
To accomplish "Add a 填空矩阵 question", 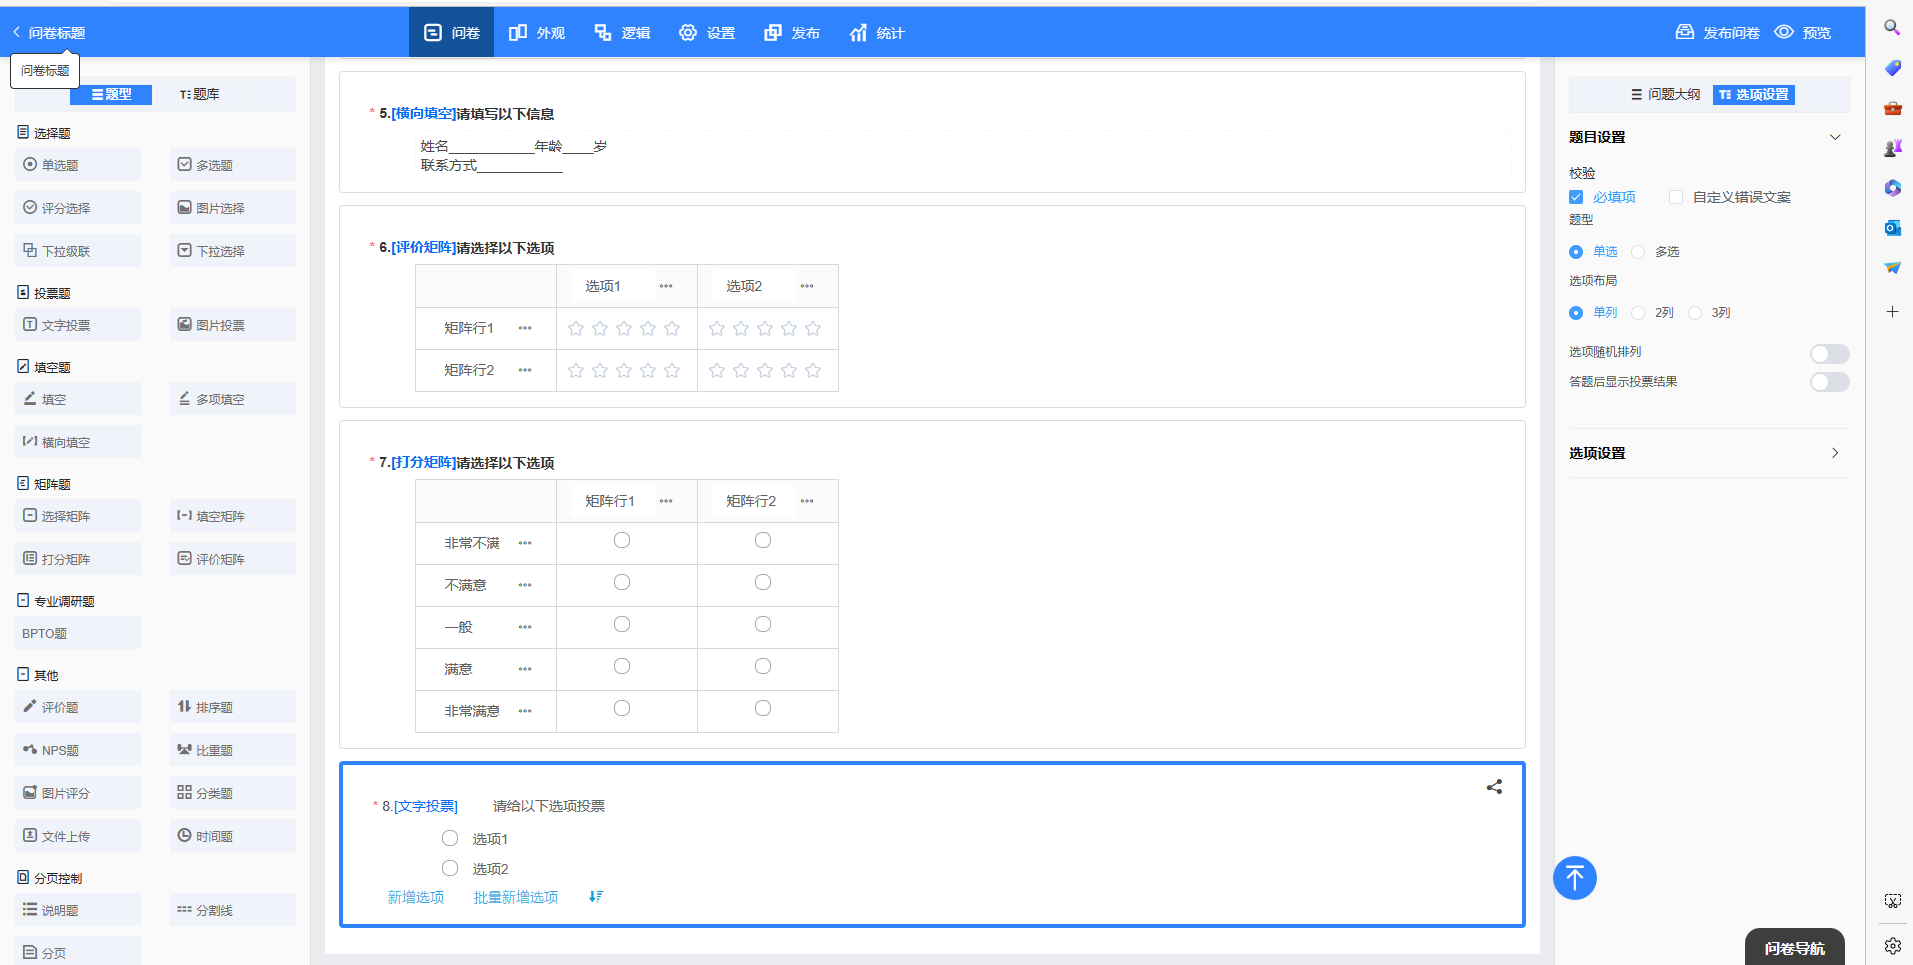I will click(232, 516).
